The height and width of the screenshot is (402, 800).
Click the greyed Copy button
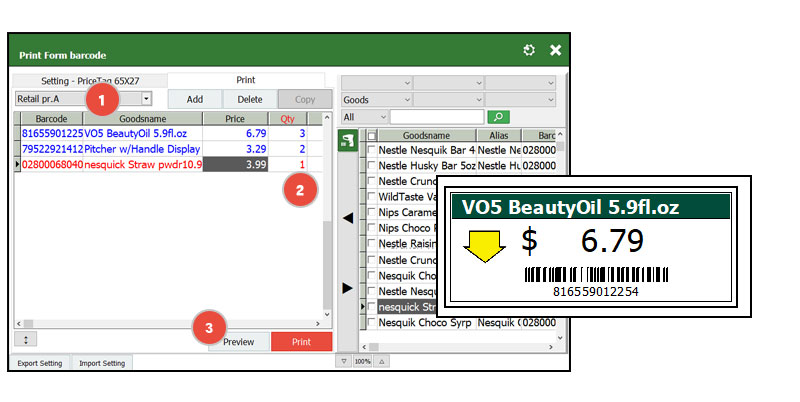tap(305, 99)
